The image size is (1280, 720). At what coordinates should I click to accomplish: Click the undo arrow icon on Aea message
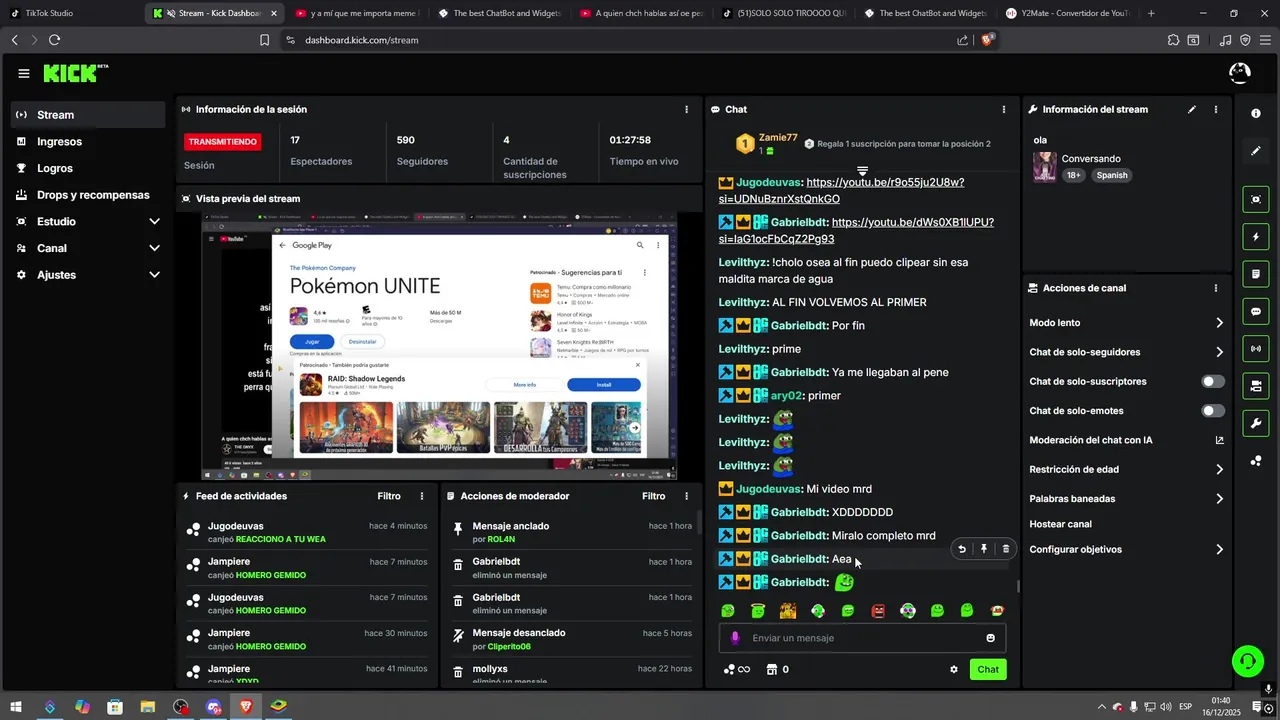click(962, 549)
